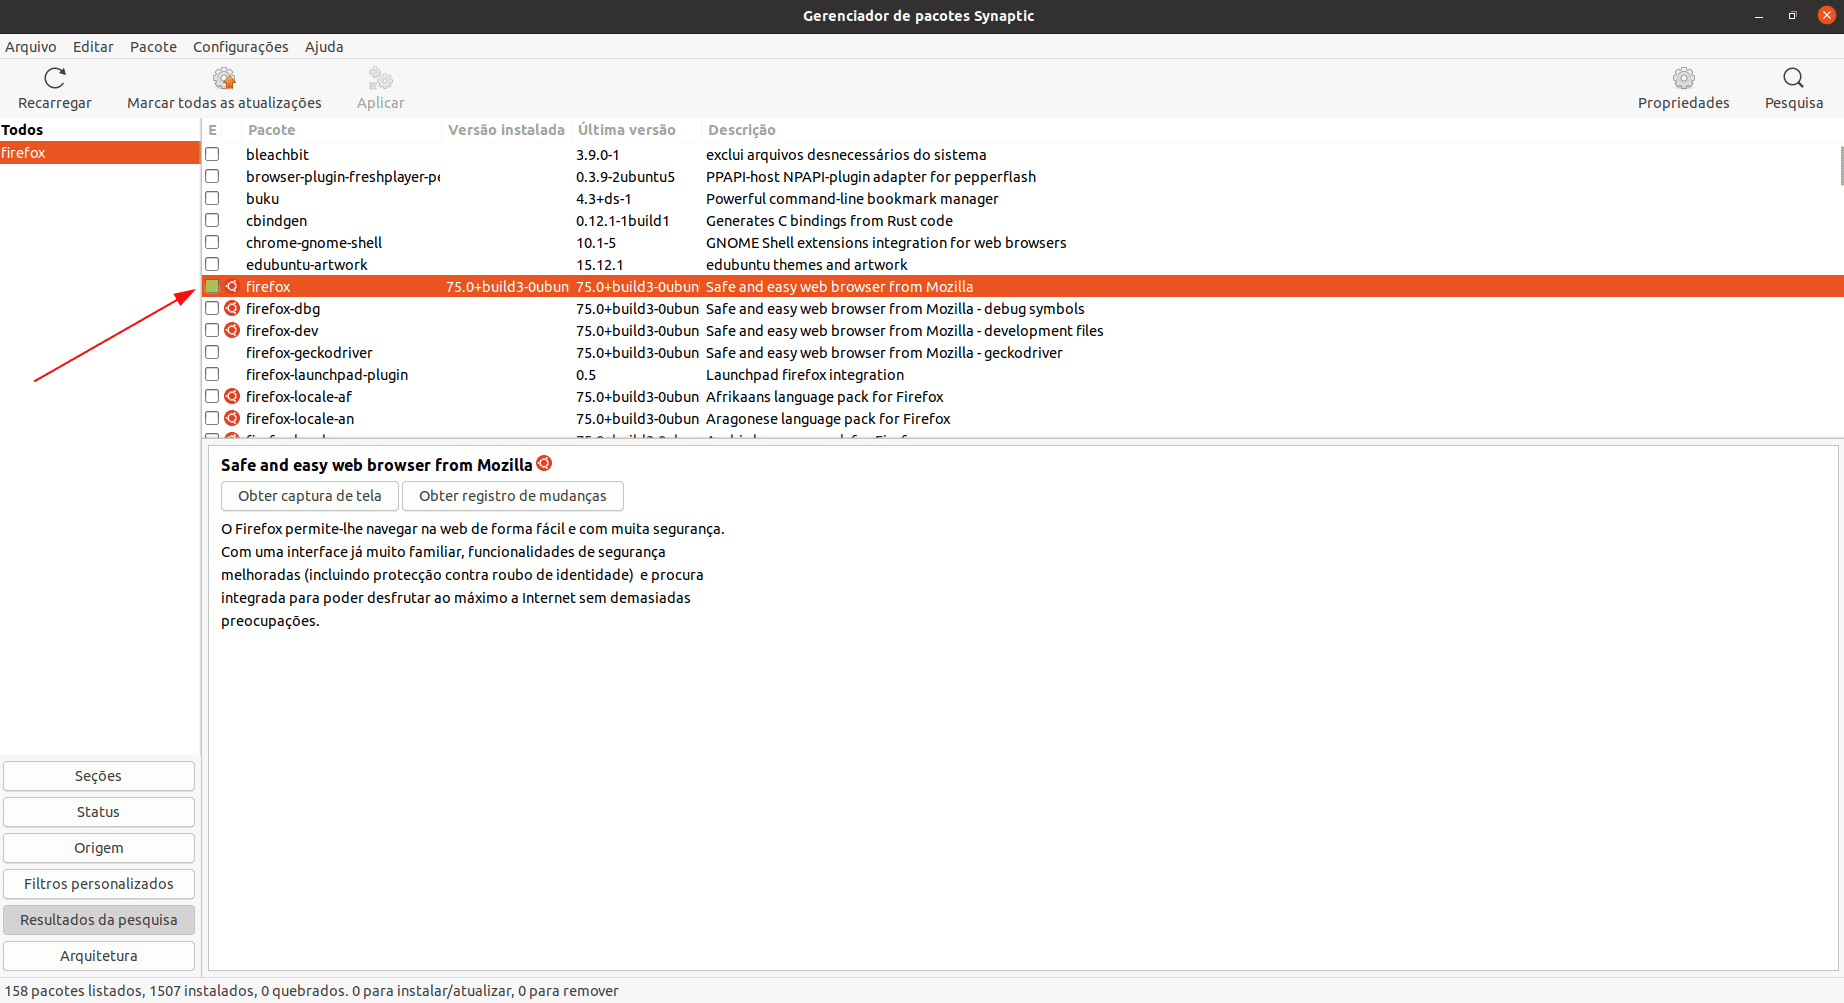Click the Ubuntu icon in selected firefox row

pyautogui.click(x=232, y=286)
